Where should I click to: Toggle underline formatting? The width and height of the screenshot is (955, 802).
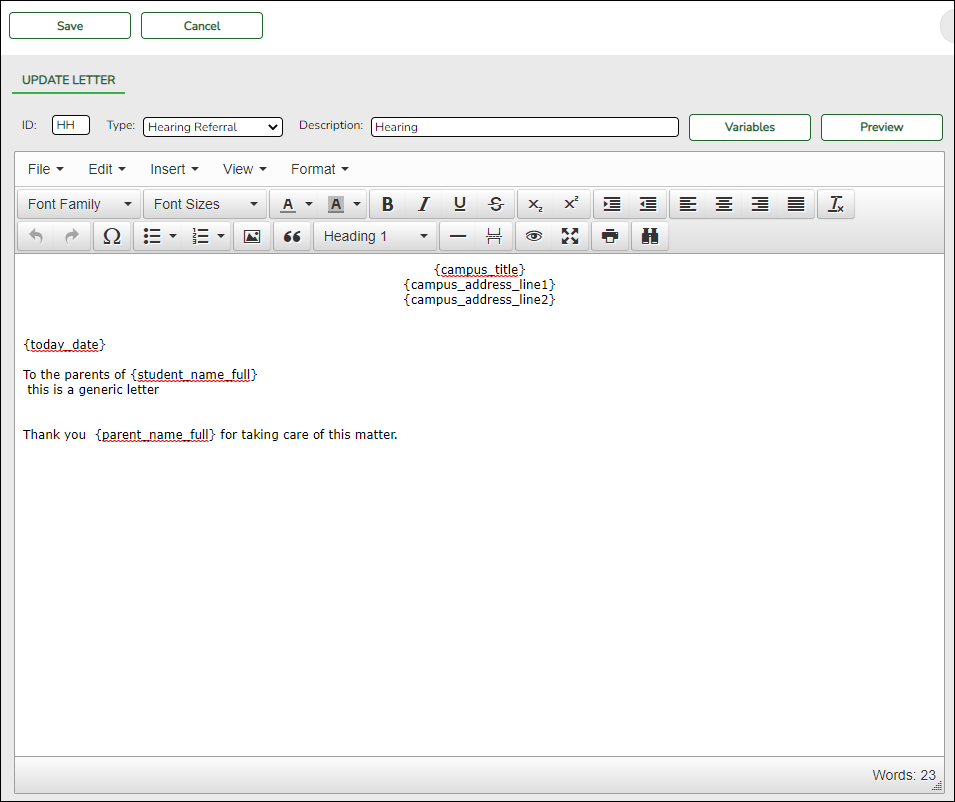pyautogui.click(x=460, y=204)
